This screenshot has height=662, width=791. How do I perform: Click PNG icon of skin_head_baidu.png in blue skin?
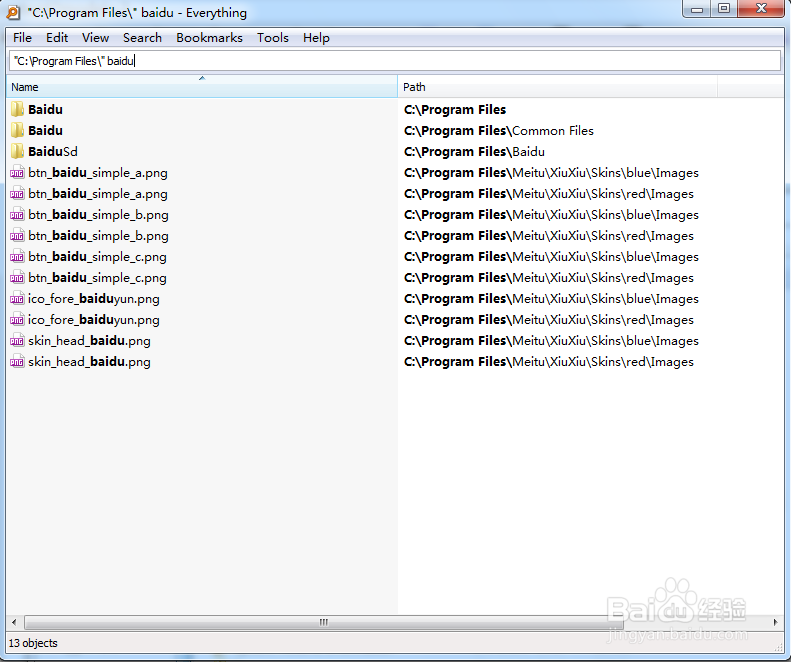(17, 341)
